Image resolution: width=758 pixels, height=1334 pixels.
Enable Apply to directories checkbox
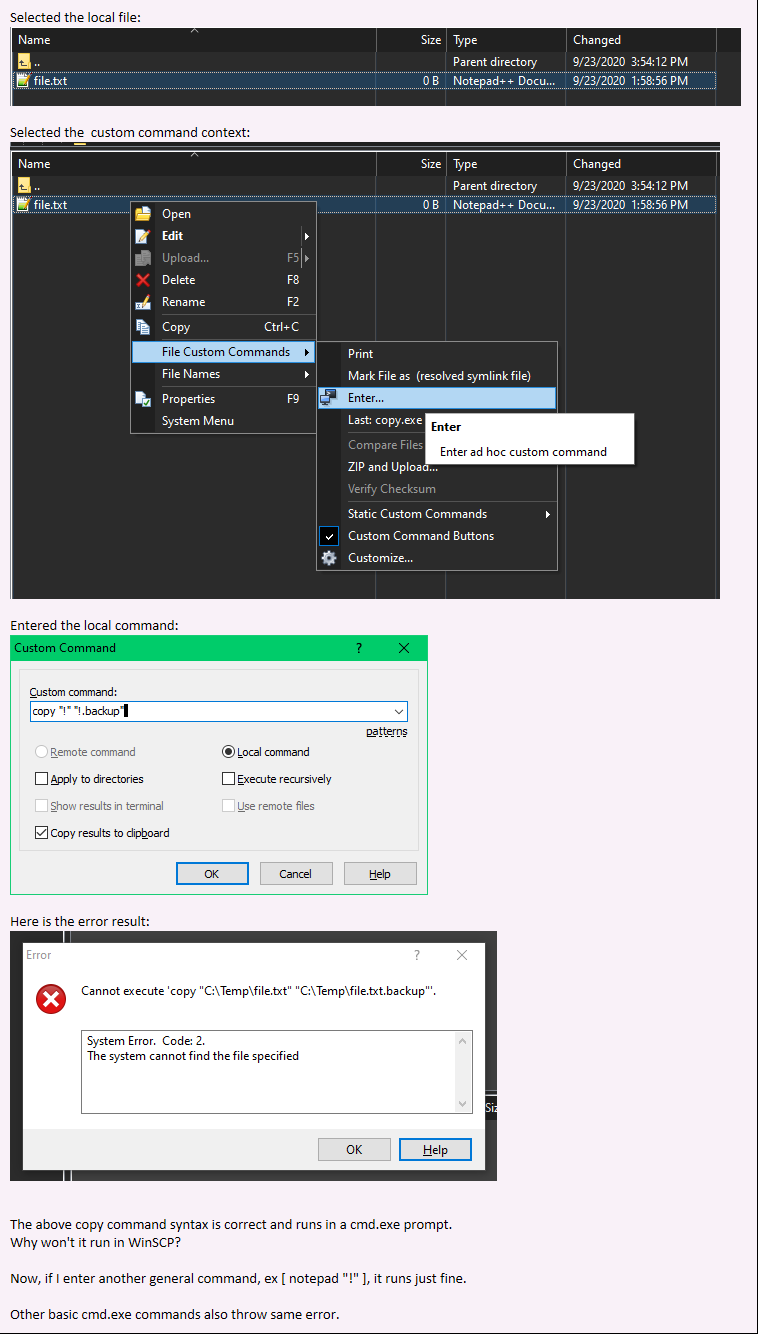(x=42, y=779)
